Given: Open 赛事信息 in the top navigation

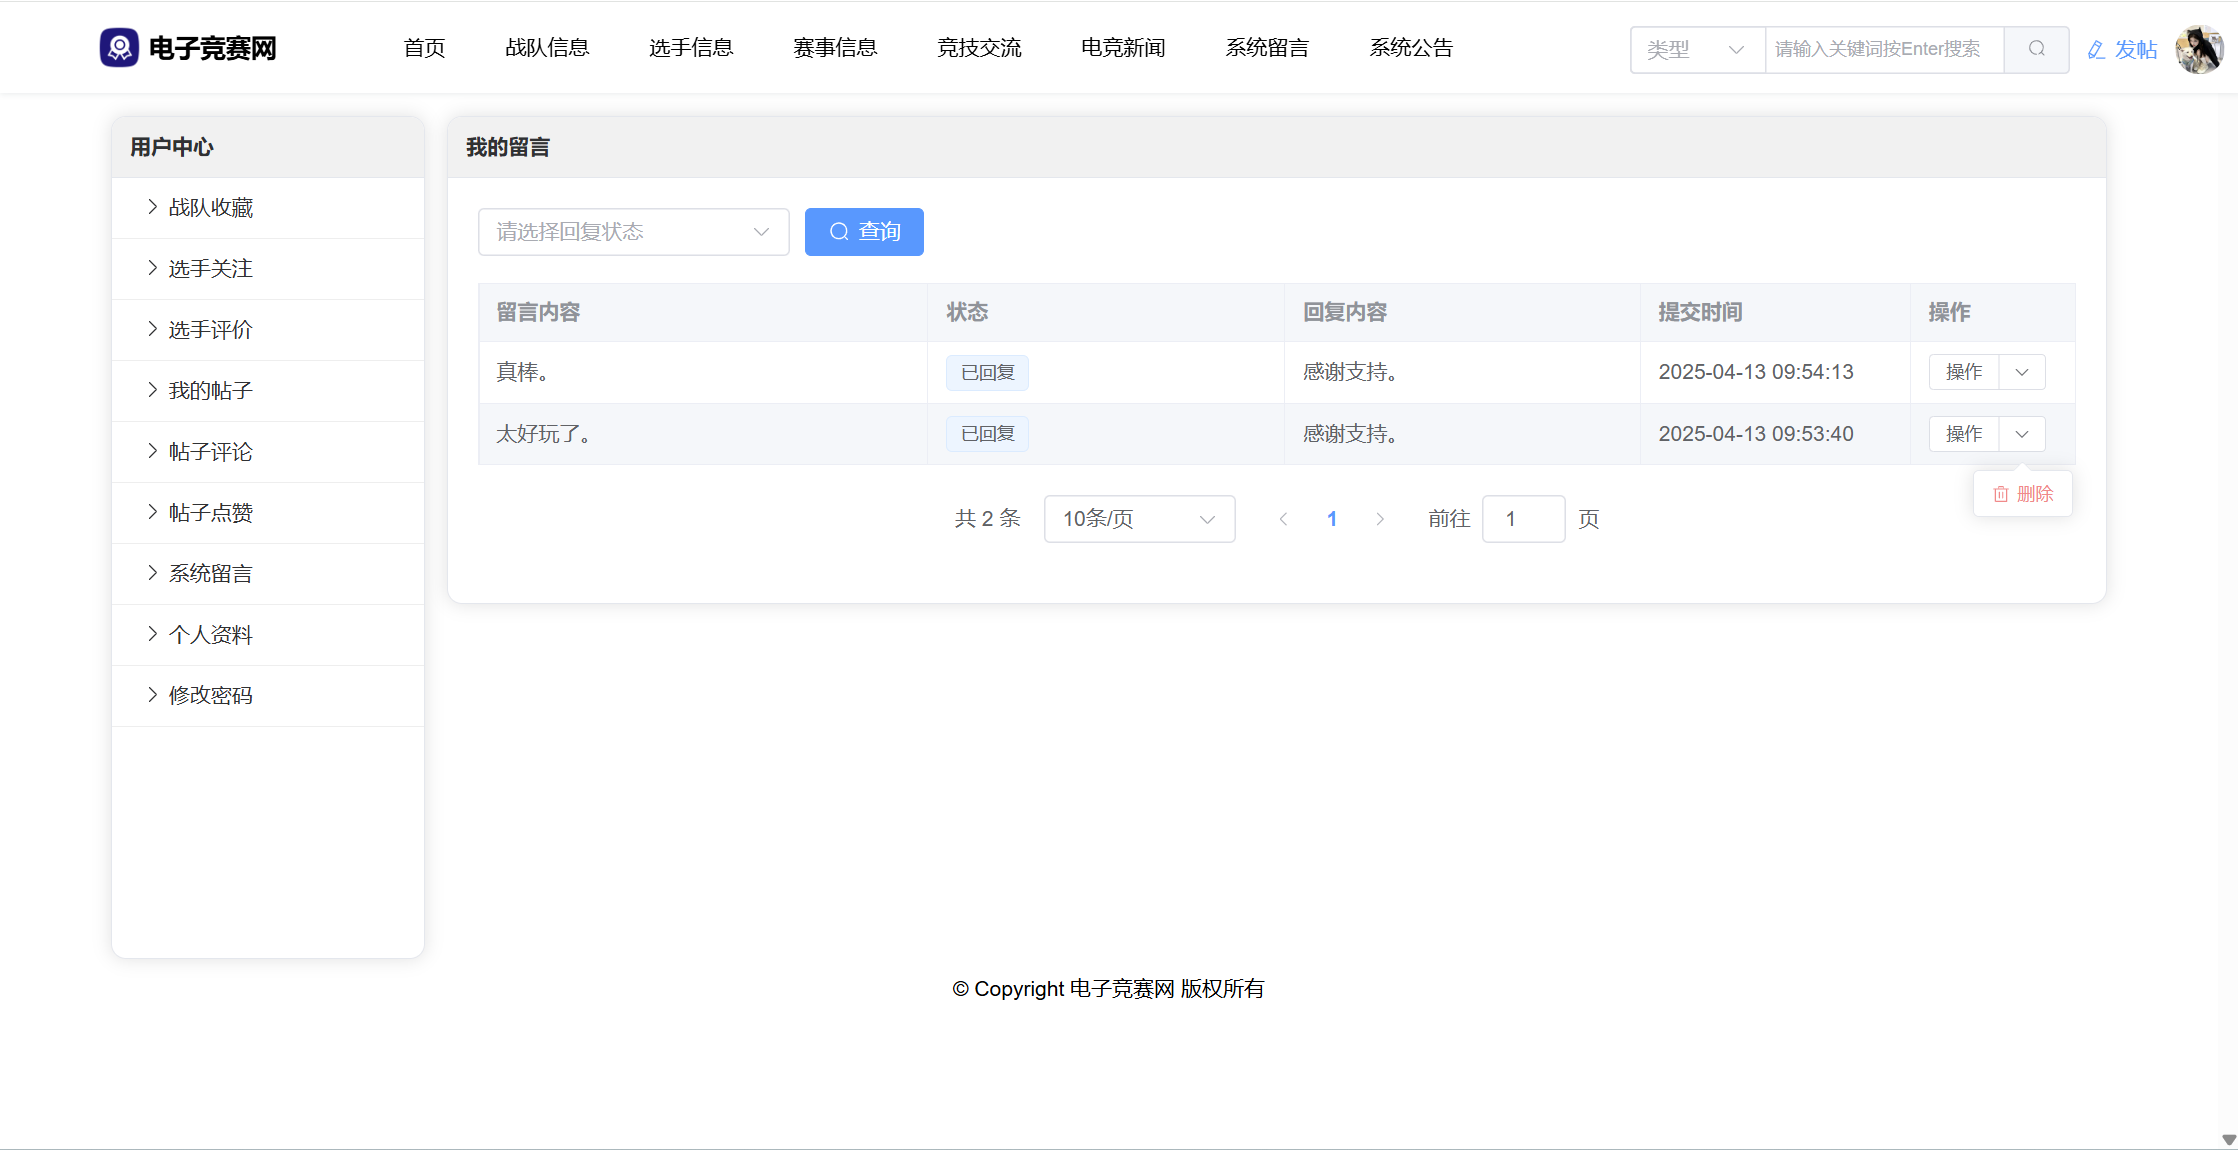Looking at the screenshot, I should 834,48.
